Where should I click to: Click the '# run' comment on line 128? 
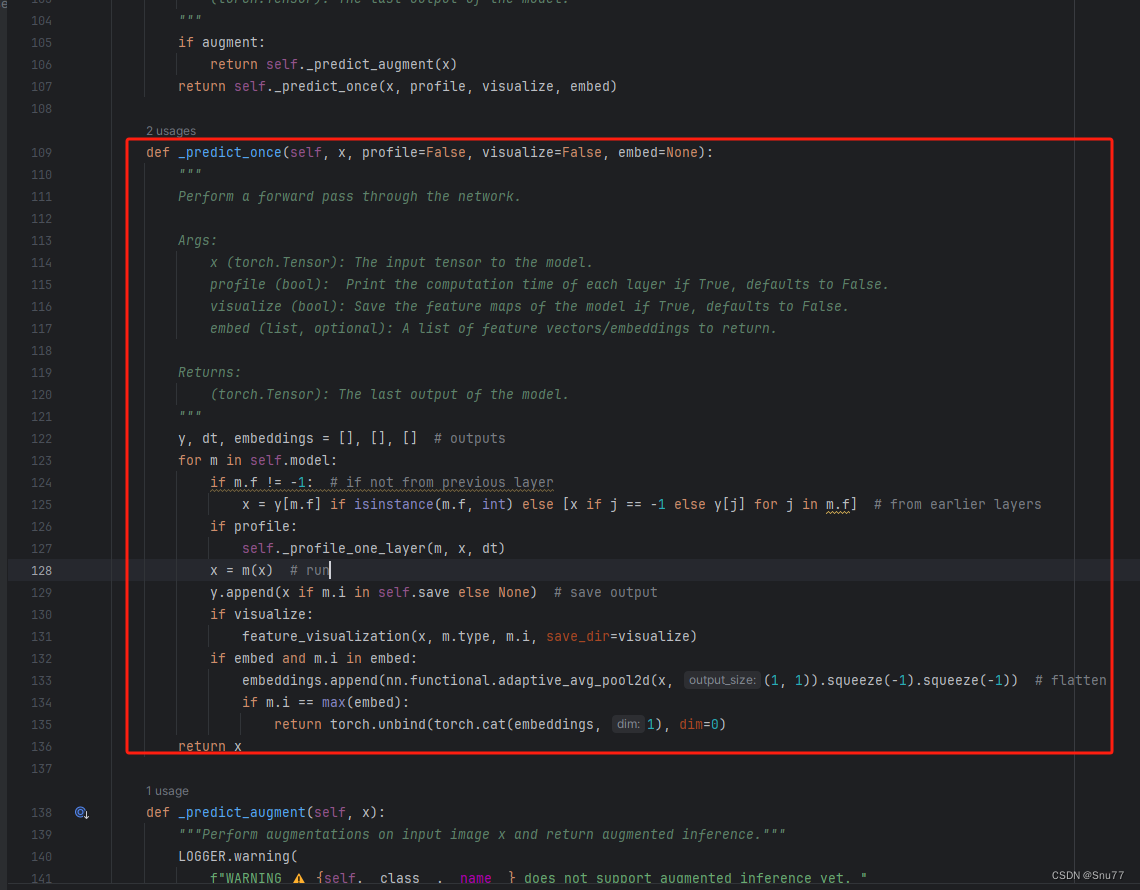[x=310, y=571]
